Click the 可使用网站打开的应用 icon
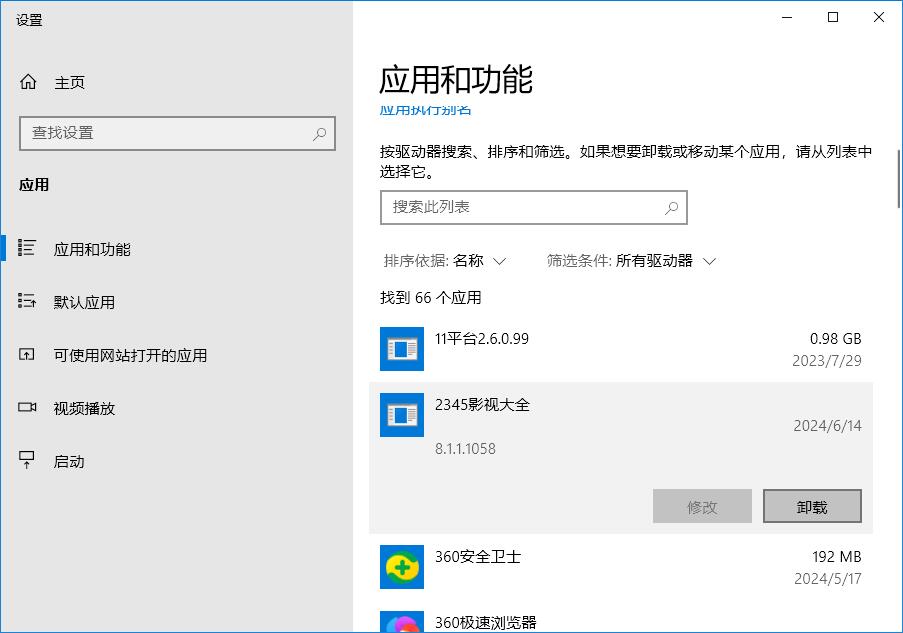Image resolution: width=903 pixels, height=633 pixels. click(x=26, y=354)
